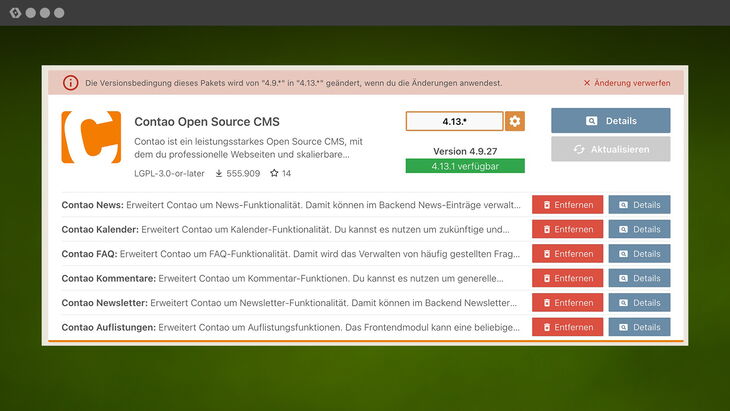730x411 pixels.
Task: Remove the Contao News package
Action: (x=567, y=205)
